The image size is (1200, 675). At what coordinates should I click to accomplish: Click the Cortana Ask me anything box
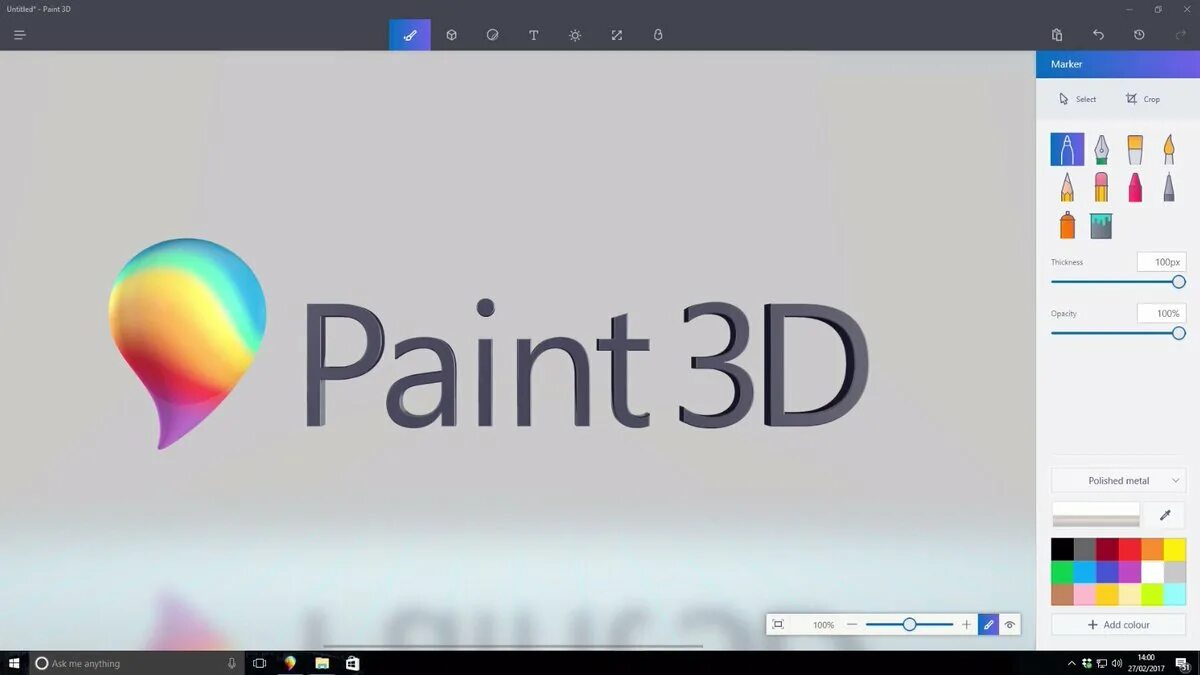pyautogui.click(x=137, y=663)
